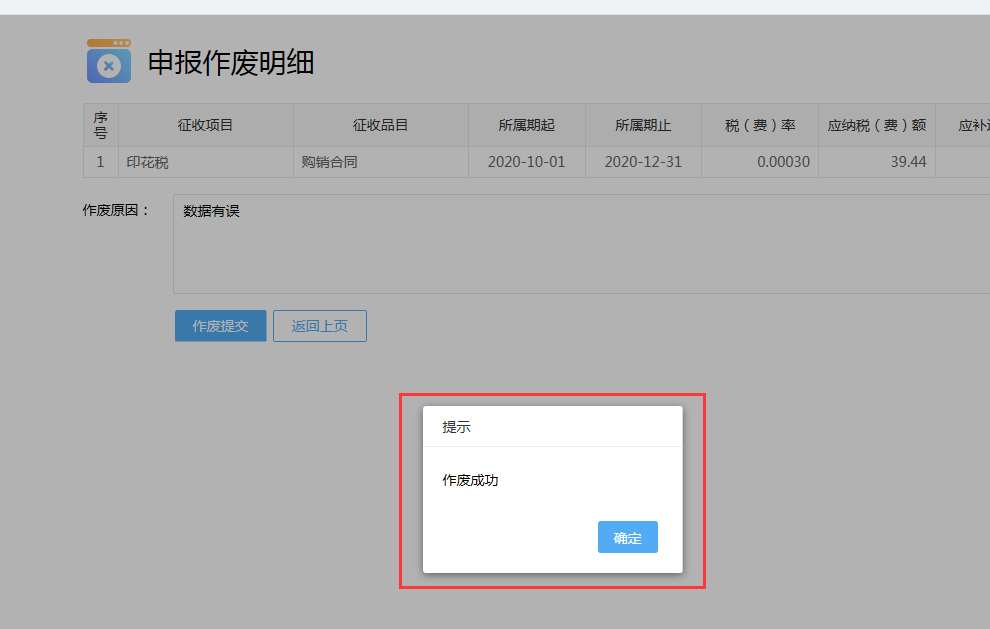Click inside the 作废原因 text area

[580, 244]
